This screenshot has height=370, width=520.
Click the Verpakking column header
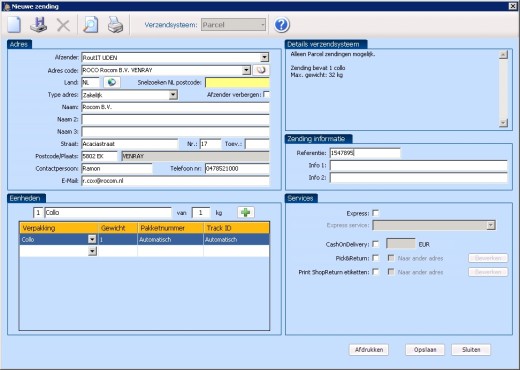[59, 228]
